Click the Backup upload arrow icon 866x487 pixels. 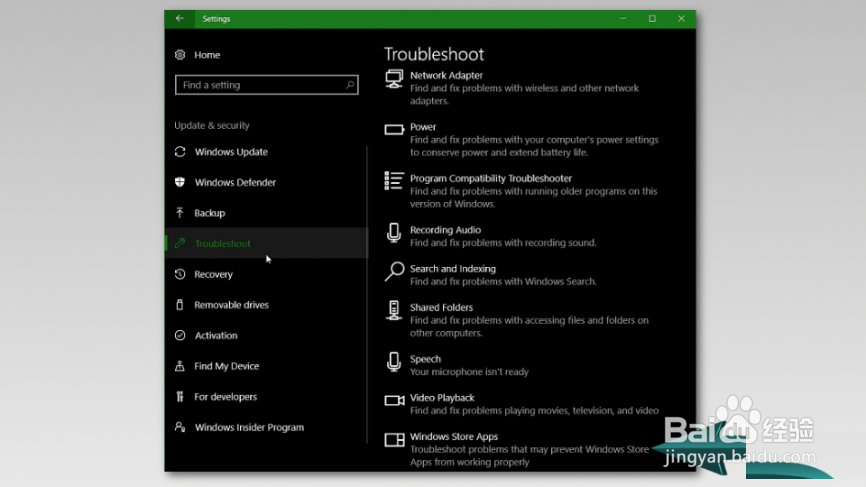click(x=180, y=213)
